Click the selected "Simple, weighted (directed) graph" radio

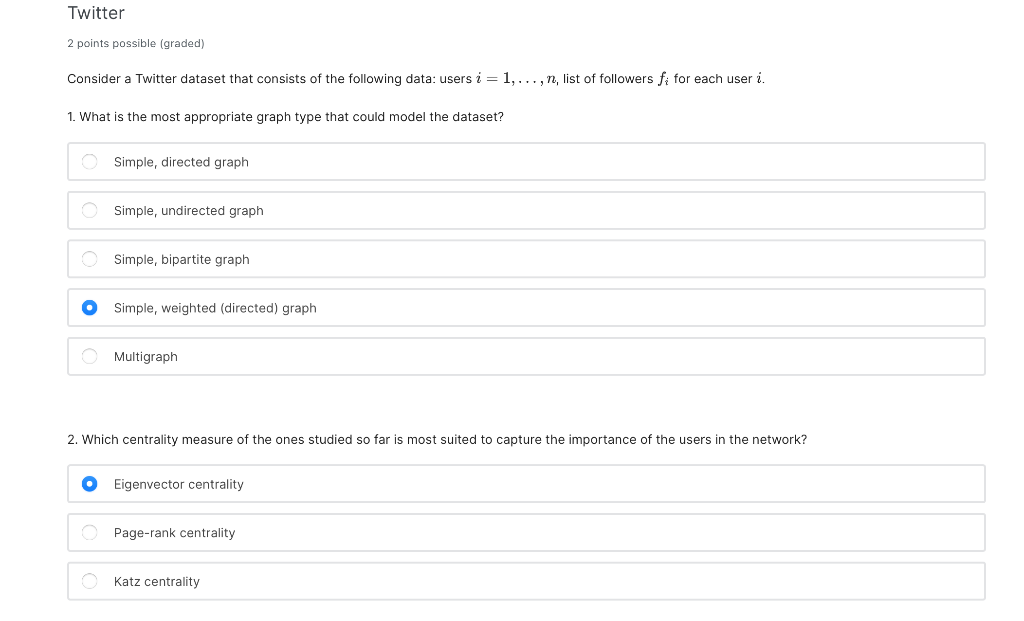(89, 308)
